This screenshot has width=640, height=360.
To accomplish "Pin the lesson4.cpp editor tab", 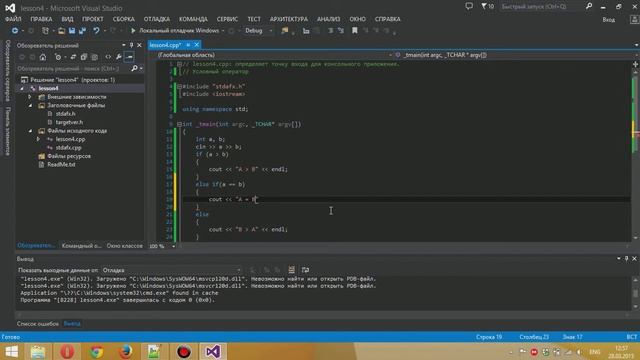I will pyautogui.click(x=188, y=45).
